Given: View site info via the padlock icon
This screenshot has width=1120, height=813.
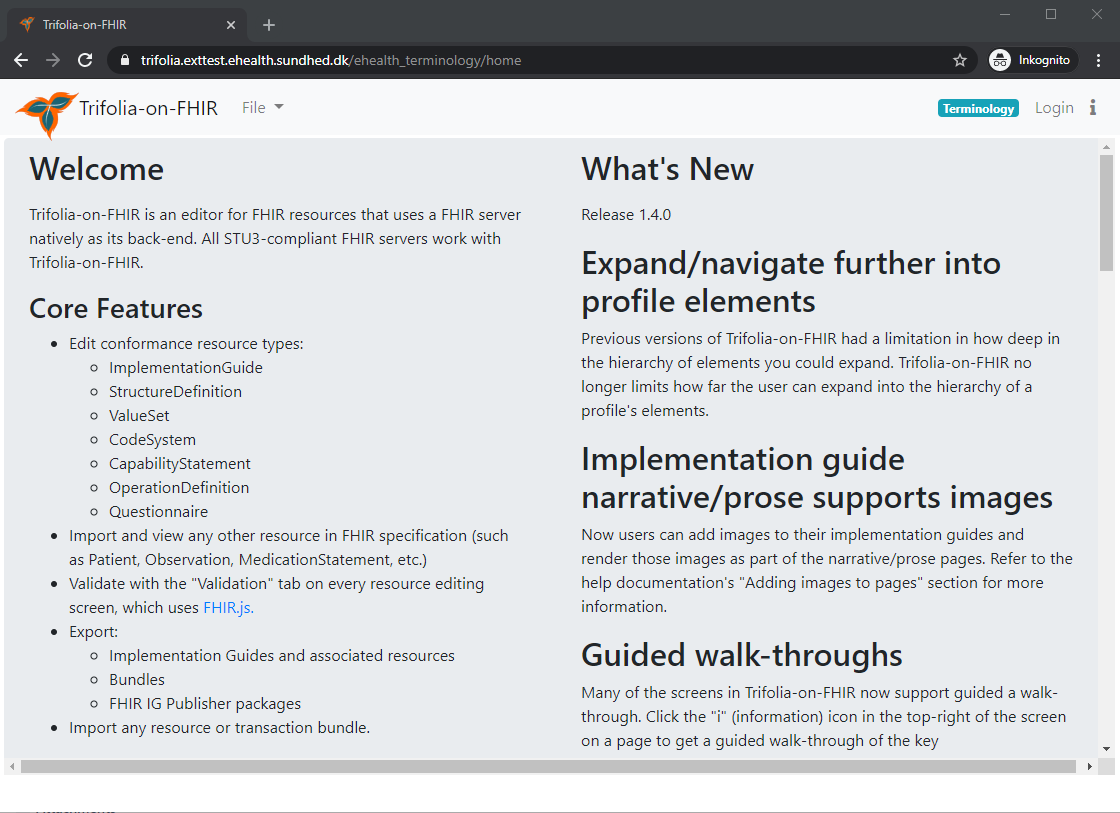Looking at the screenshot, I should coord(125,60).
